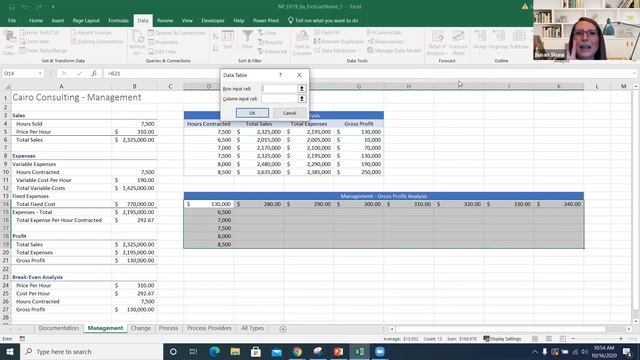The width and height of the screenshot is (640, 360).
Task: Click Cancel in Data Table dialog
Action: 289,113
